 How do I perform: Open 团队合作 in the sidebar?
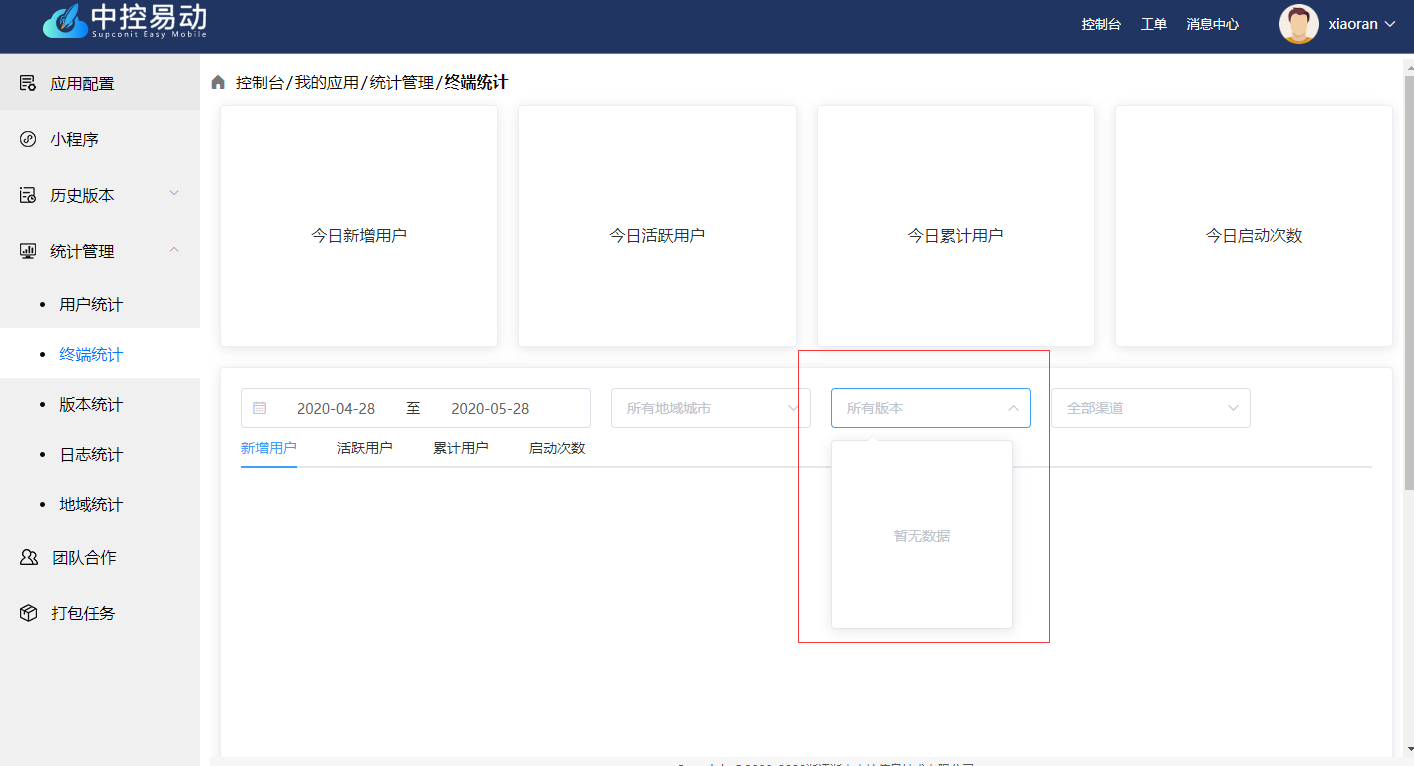(x=100, y=557)
